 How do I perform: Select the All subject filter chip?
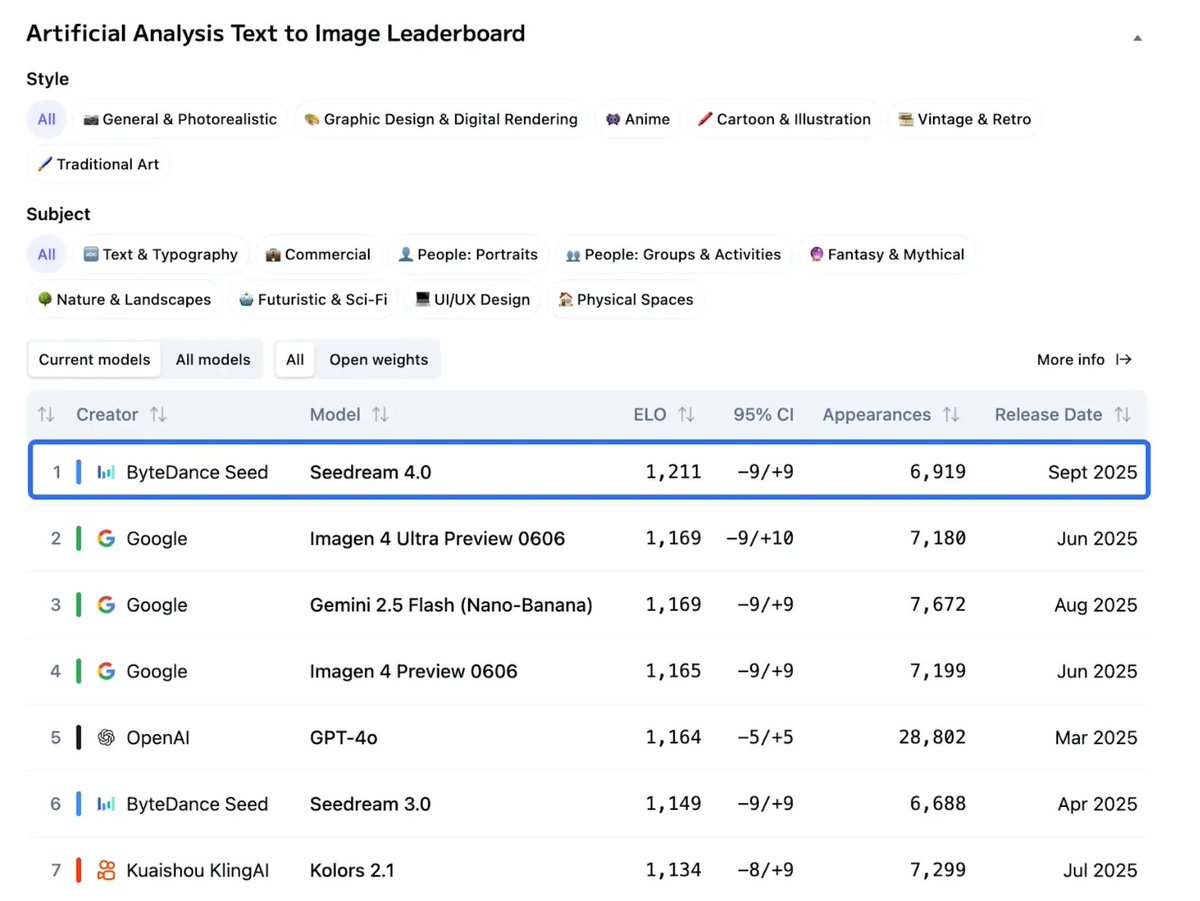click(x=47, y=254)
